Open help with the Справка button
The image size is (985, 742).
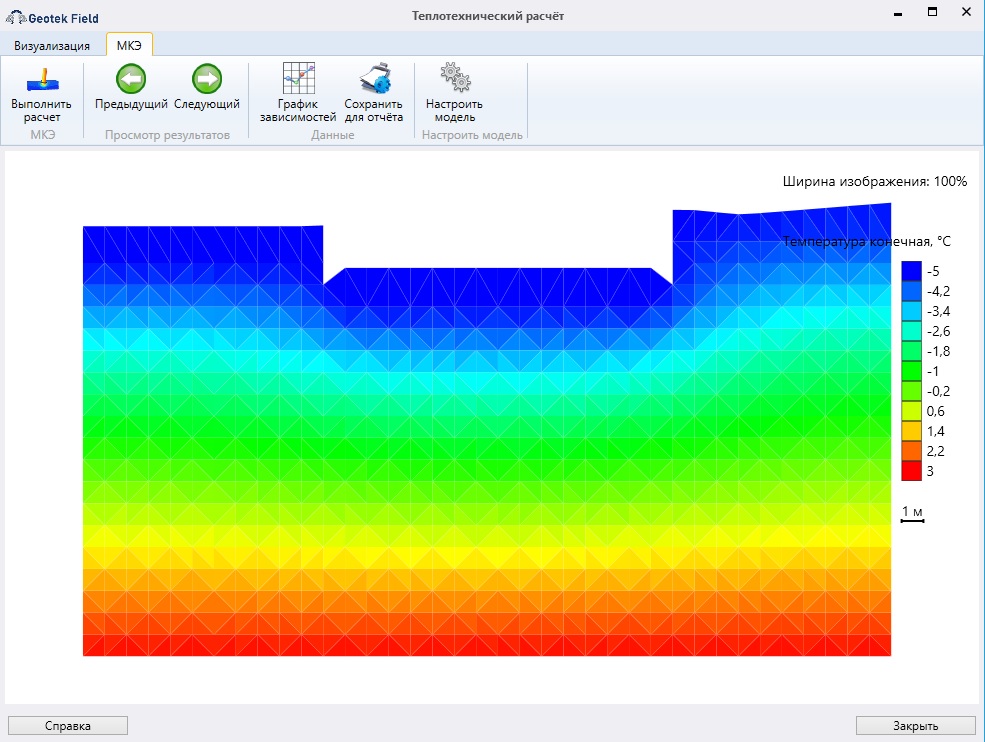(x=68, y=726)
